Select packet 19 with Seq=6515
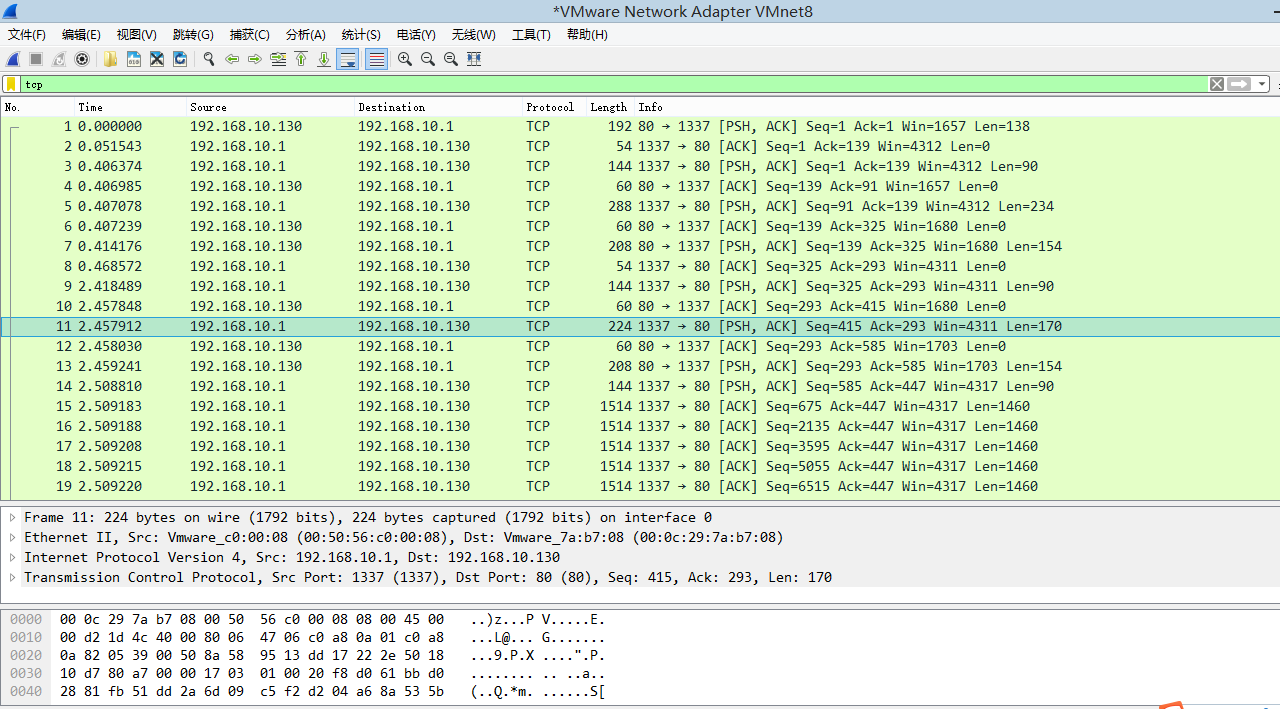Viewport: 1280px width, 709px height. coord(640,486)
